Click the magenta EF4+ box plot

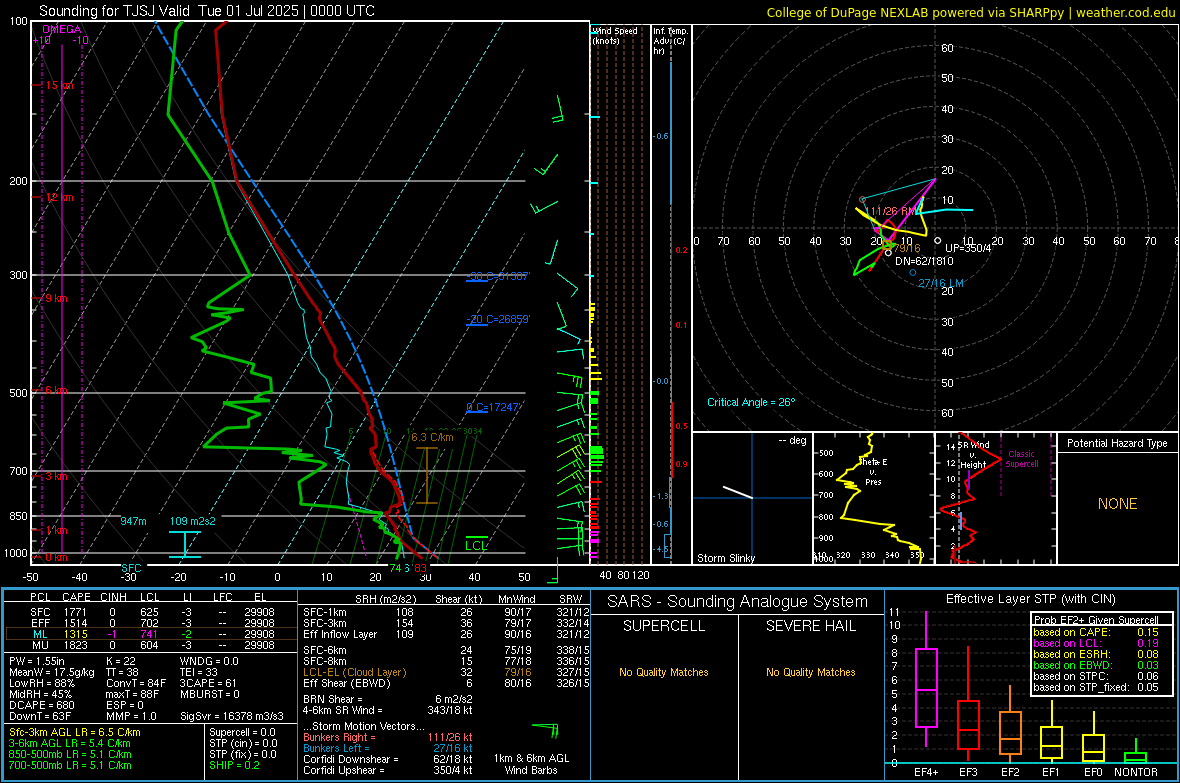tap(926, 679)
